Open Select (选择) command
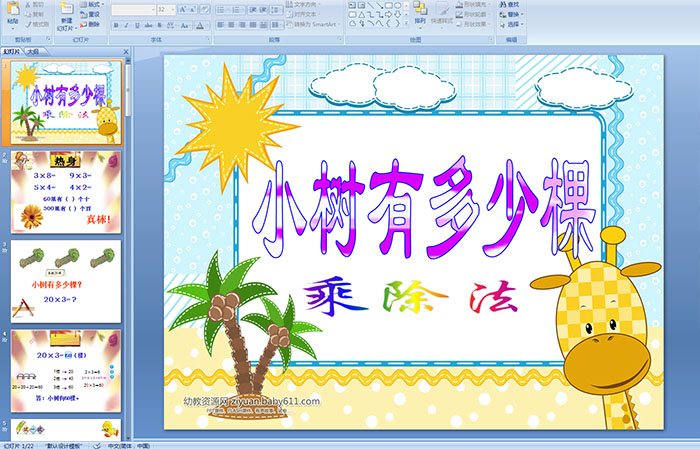700x449 pixels. coord(512,24)
